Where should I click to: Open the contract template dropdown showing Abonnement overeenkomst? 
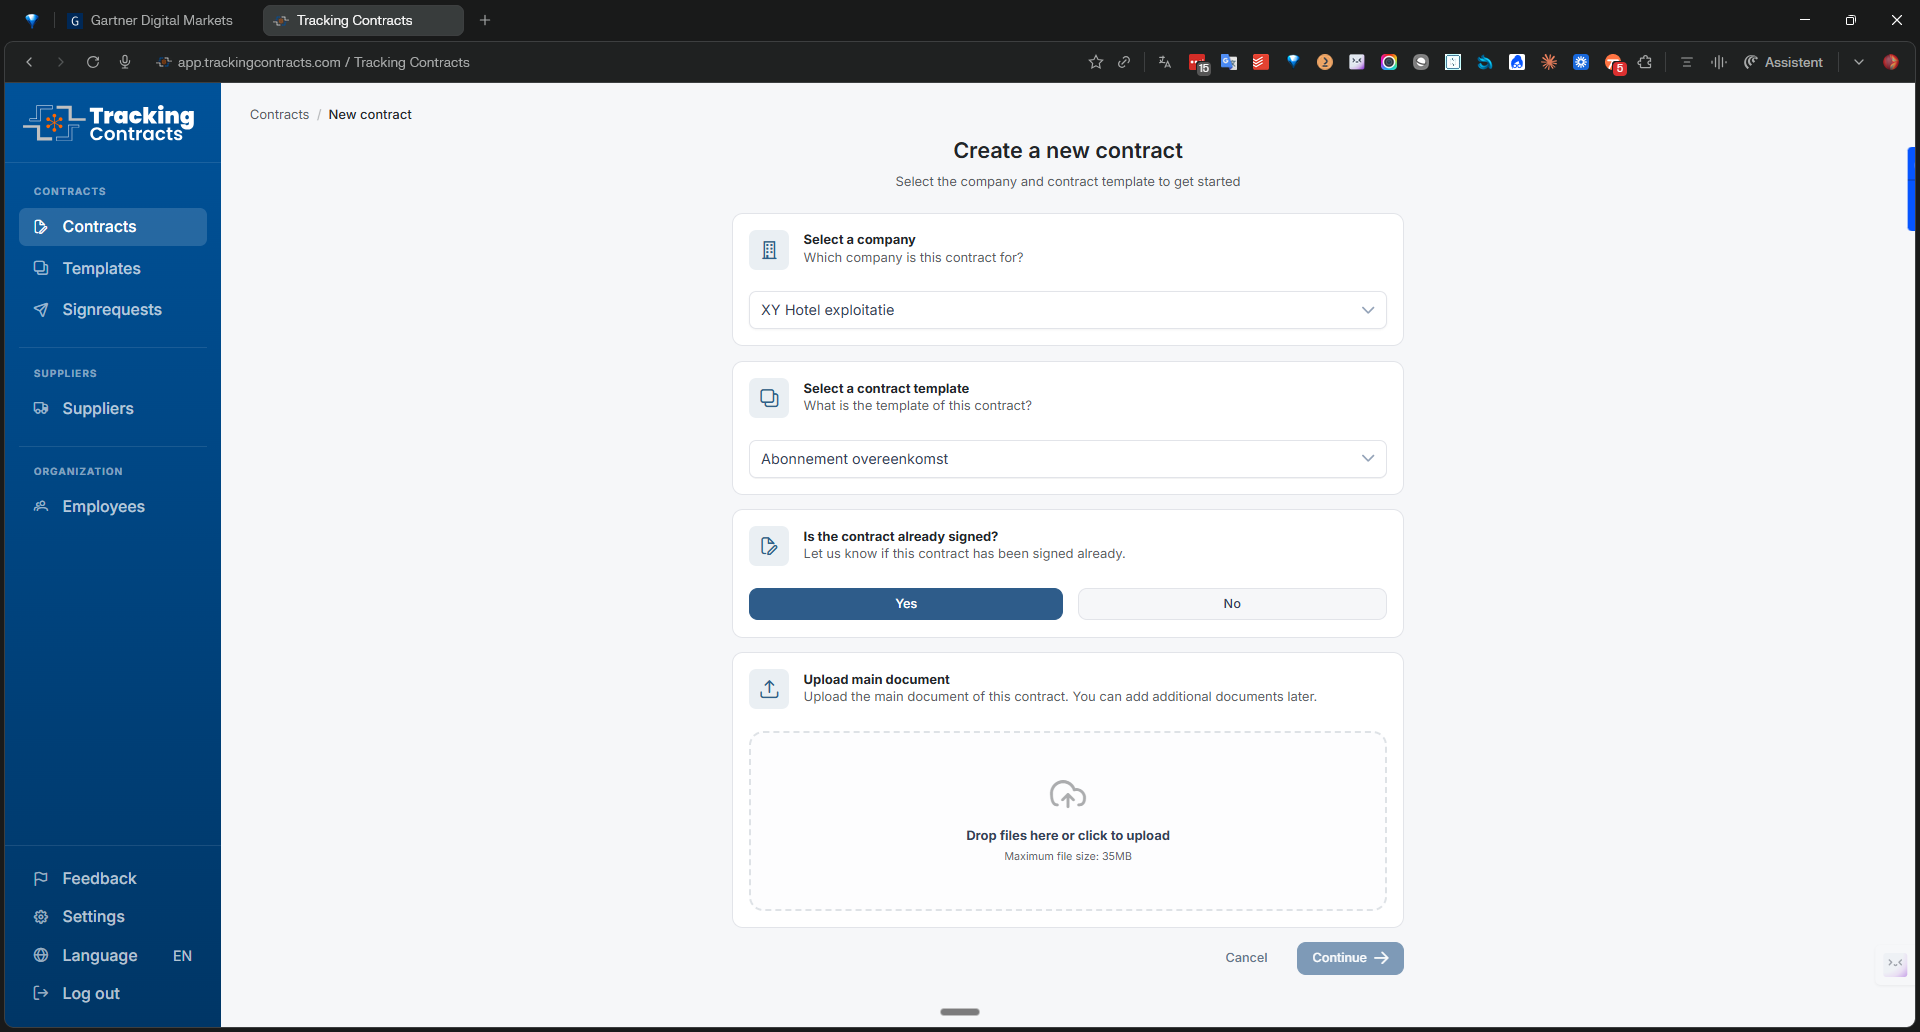coord(1068,459)
